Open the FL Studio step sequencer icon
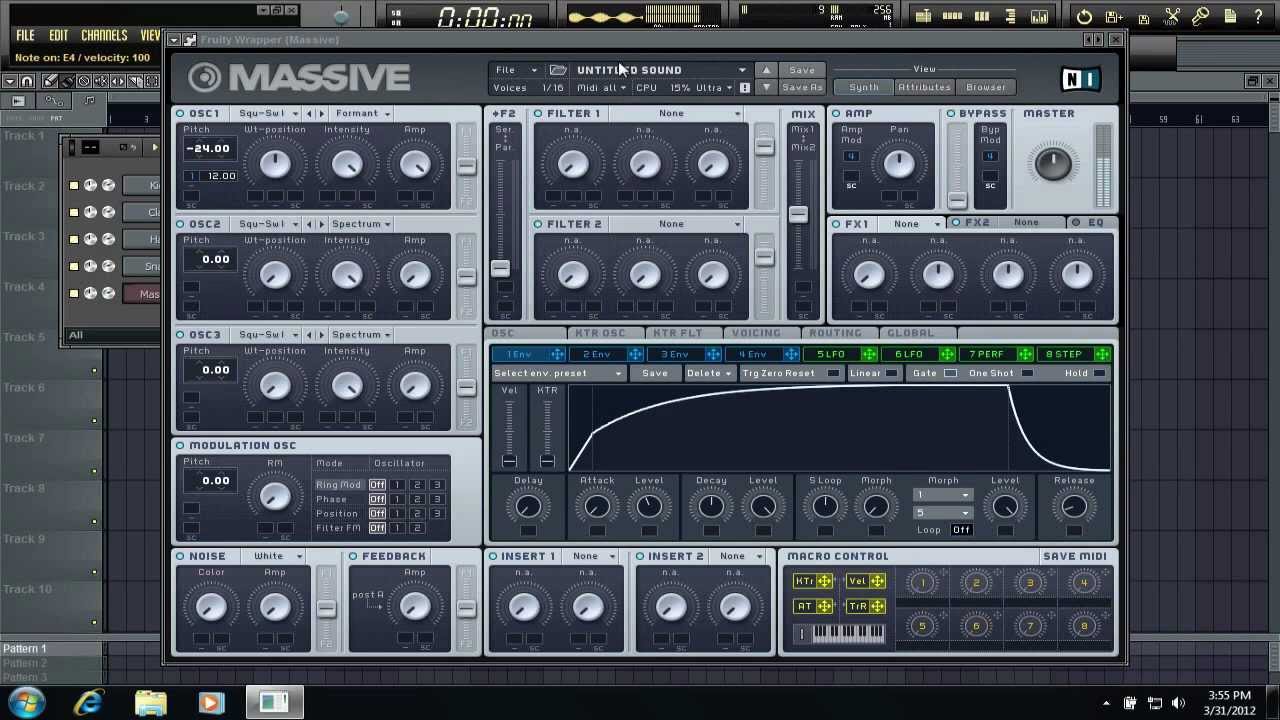 (953, 16)
